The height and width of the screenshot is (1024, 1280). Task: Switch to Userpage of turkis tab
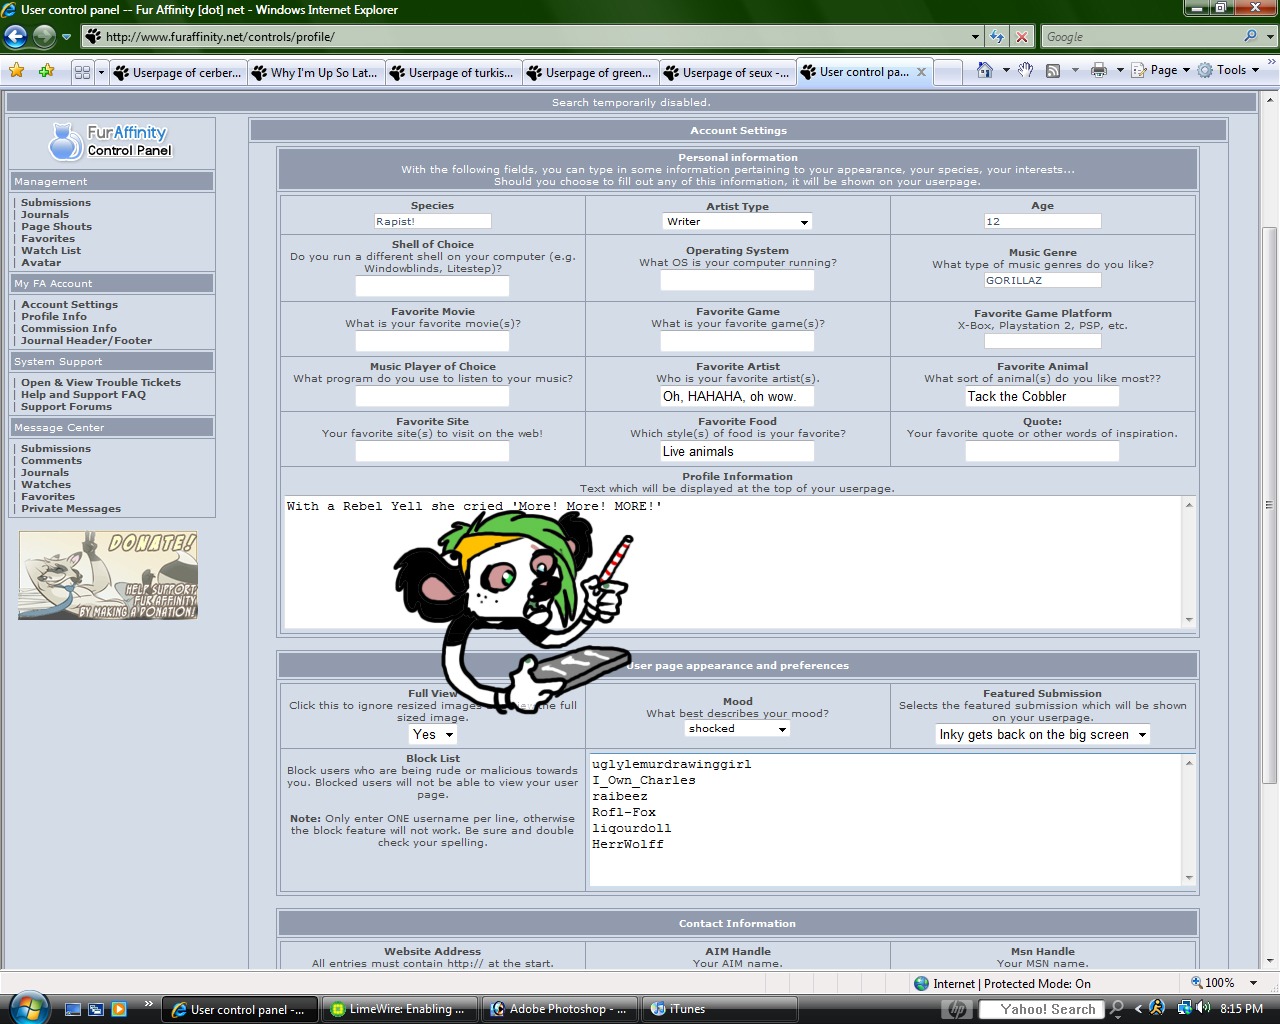pos(453,72)
